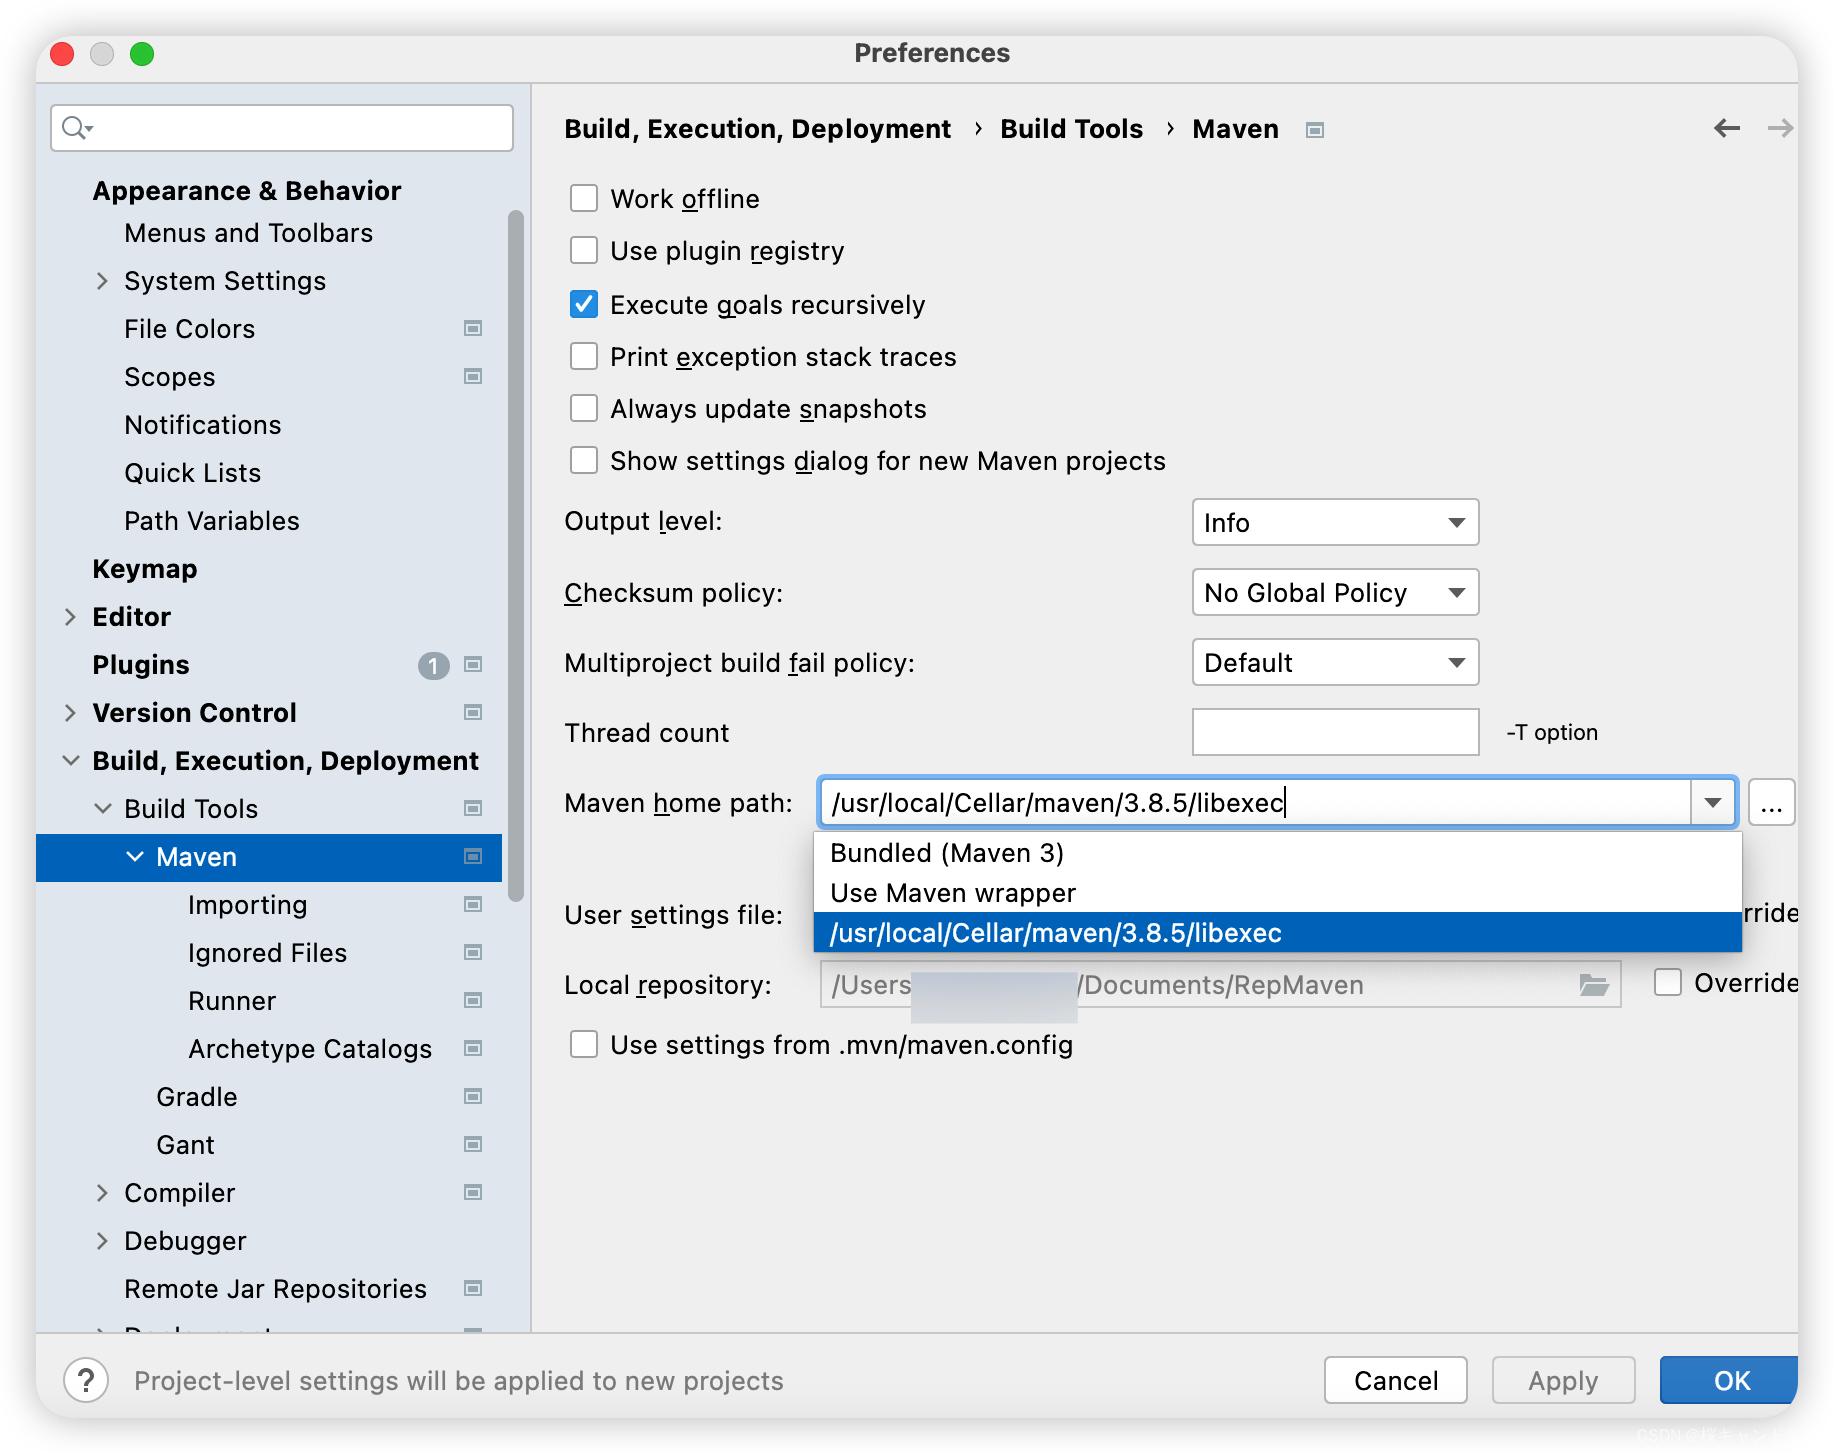Click project-level icon beside Gradle
1834x1454 pixels.
[473, 1096]
